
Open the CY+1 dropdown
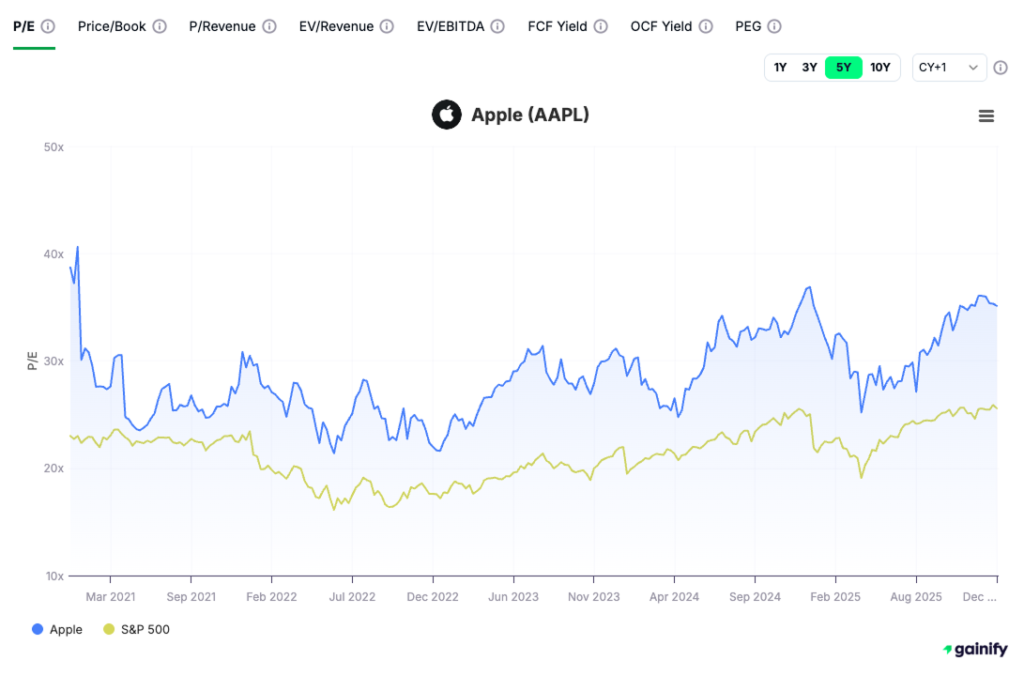[948, 67]
